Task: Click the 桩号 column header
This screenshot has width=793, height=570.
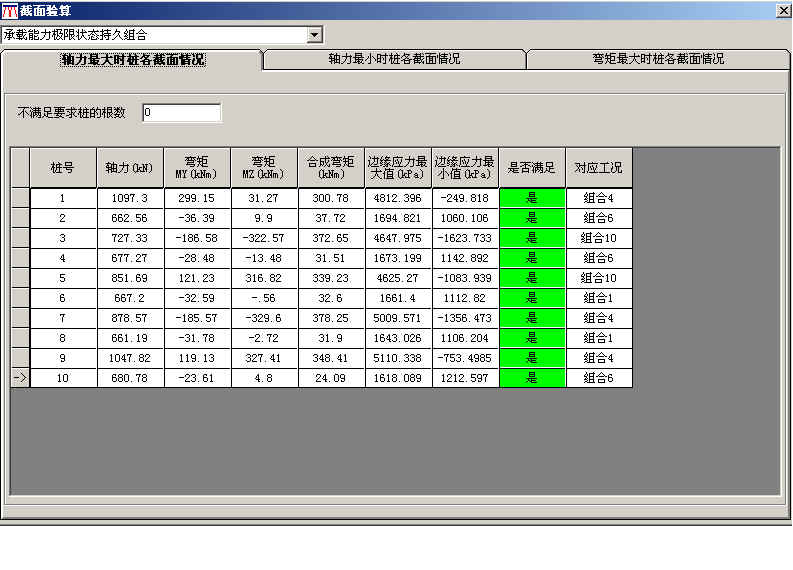Action: [x=63, y=168]
